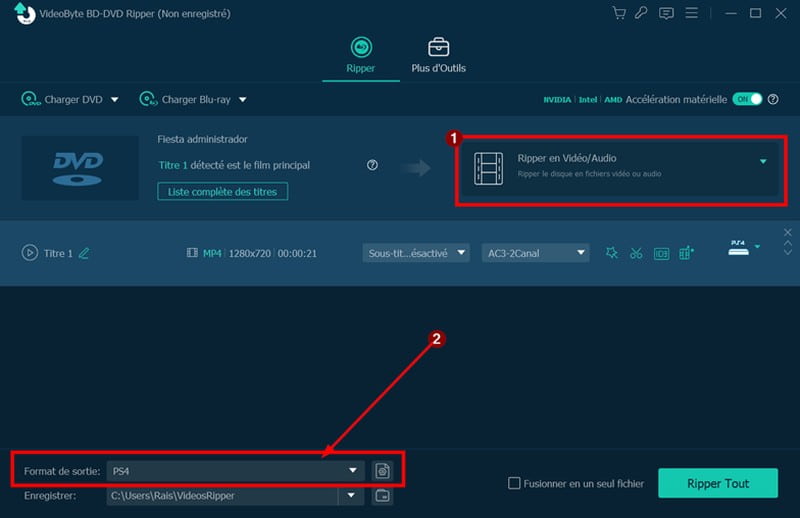Open the scissors cut tool
Screen dimensions: 800x518
(636, 253)
